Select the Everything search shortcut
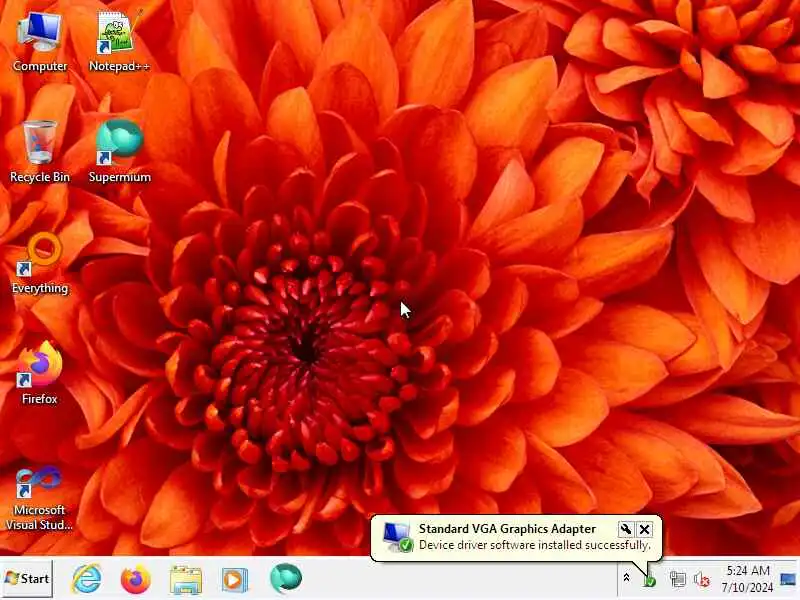This screenshot has width=800, height=600. tap(40, 263)
